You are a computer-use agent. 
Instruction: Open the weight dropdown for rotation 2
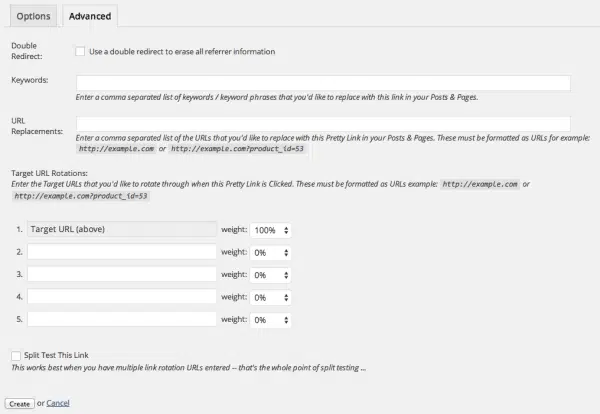(271, 252)
